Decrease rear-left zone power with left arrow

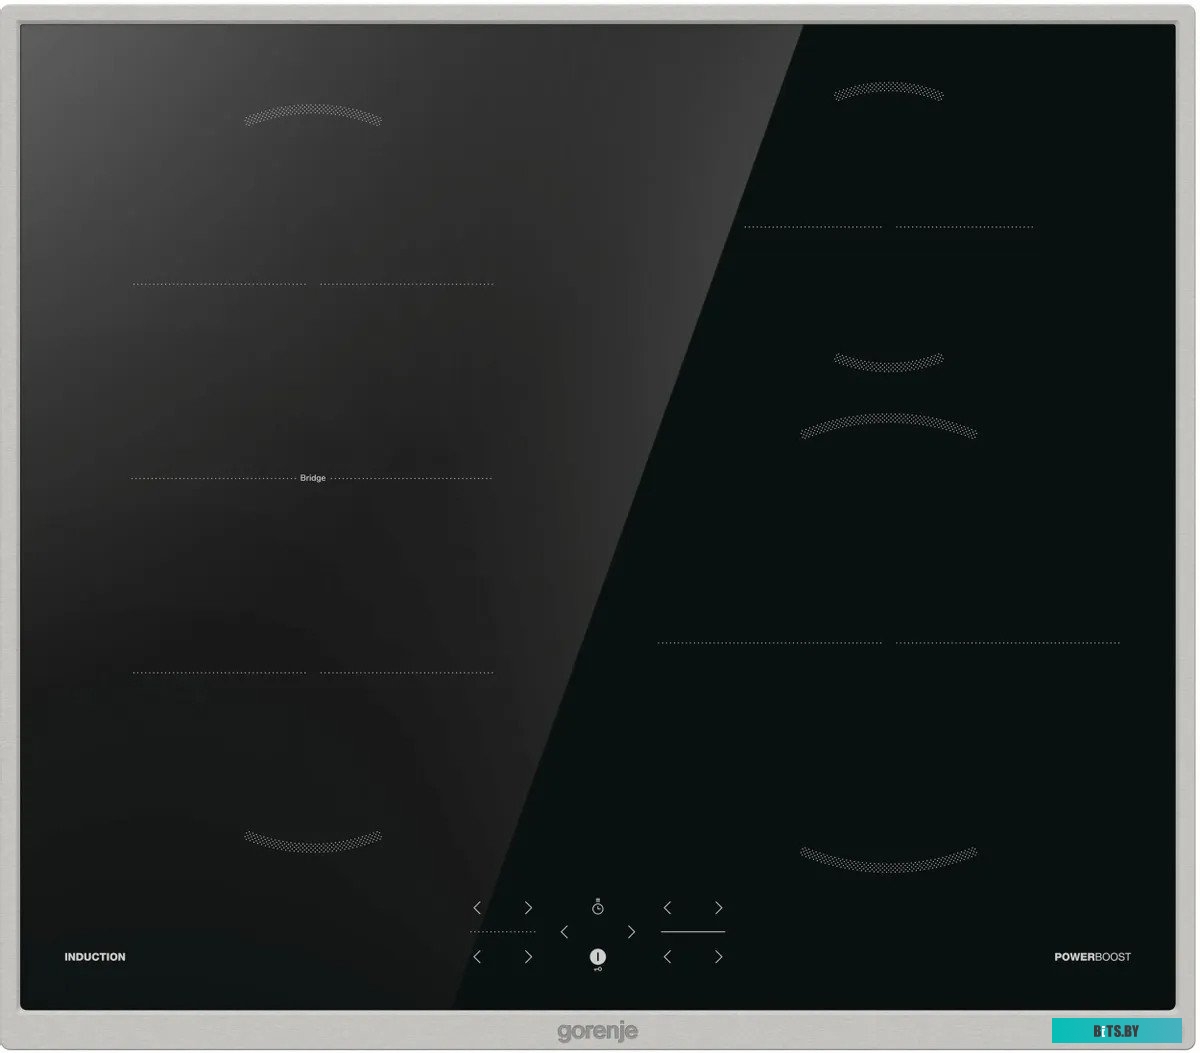[x=477, y=908]
